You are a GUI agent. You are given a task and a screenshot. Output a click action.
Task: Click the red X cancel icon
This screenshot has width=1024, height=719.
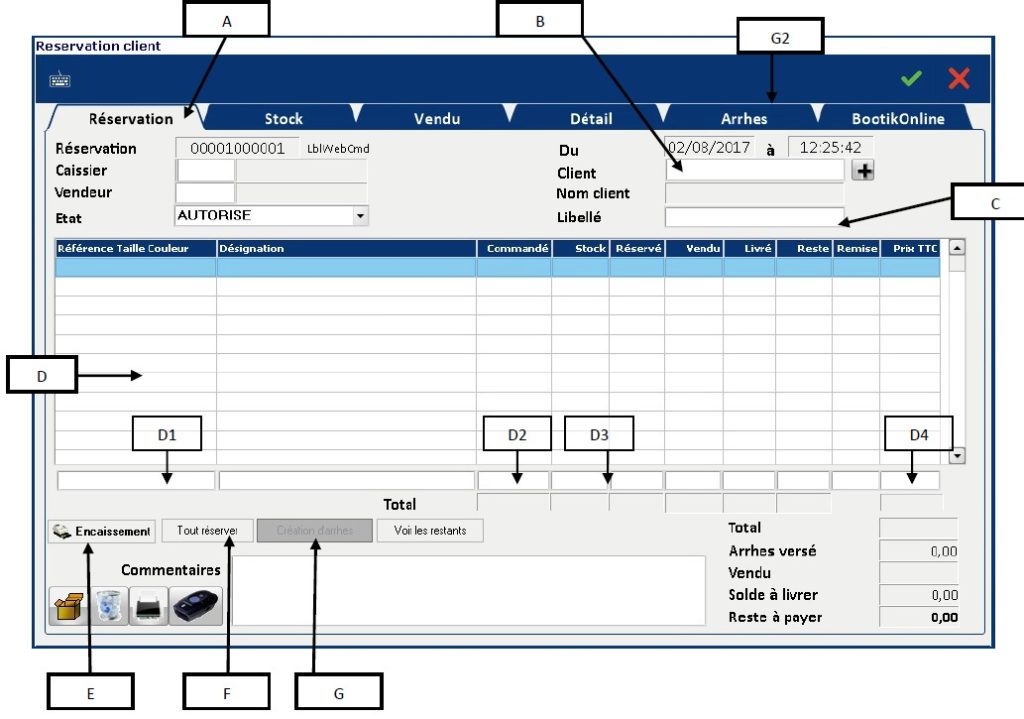point(959,79)
